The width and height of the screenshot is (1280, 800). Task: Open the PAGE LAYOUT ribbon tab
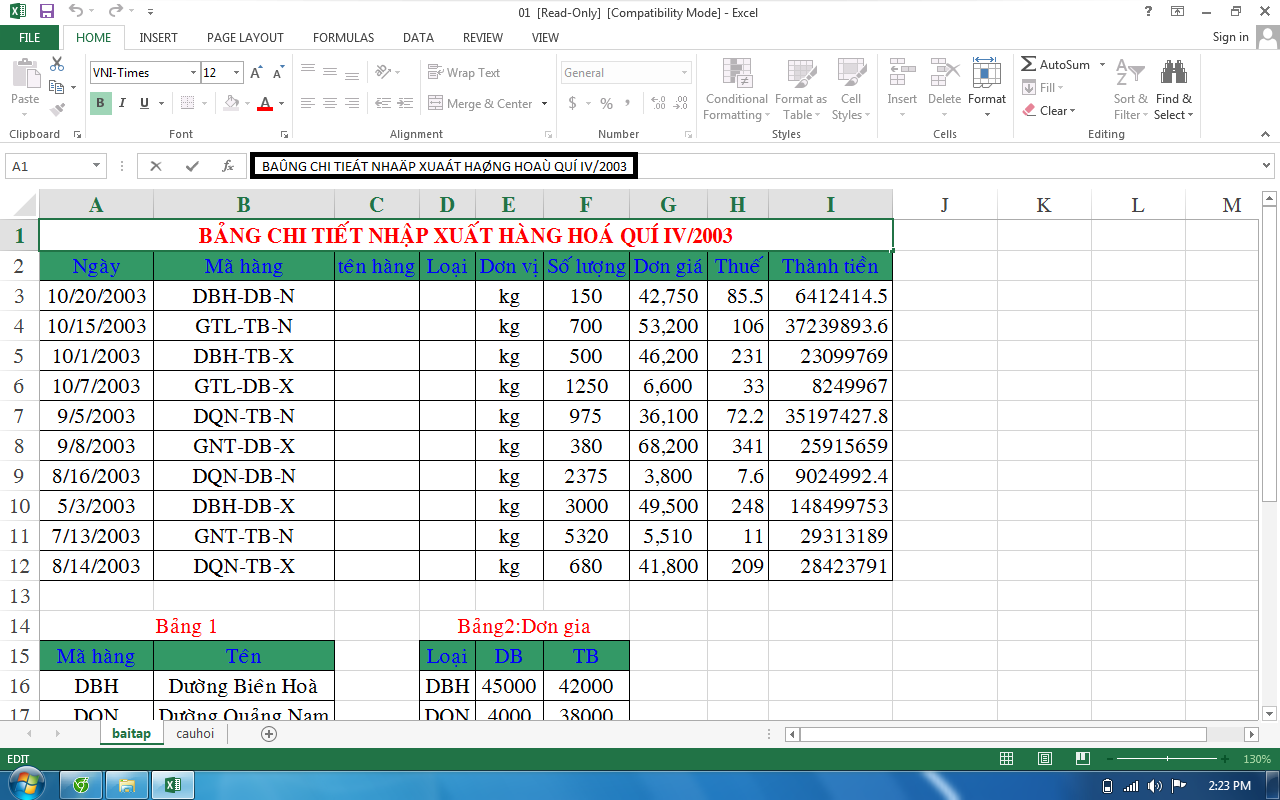pyautogui.click(x=245, y=37)
